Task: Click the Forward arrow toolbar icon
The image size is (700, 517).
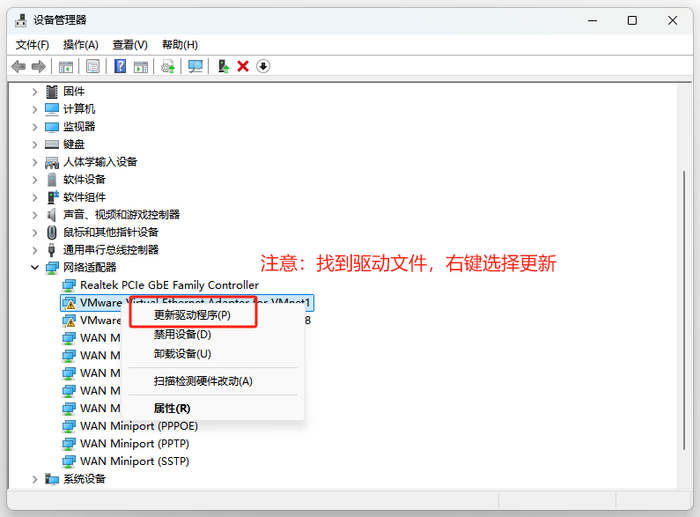Action: tap(39, 67)
